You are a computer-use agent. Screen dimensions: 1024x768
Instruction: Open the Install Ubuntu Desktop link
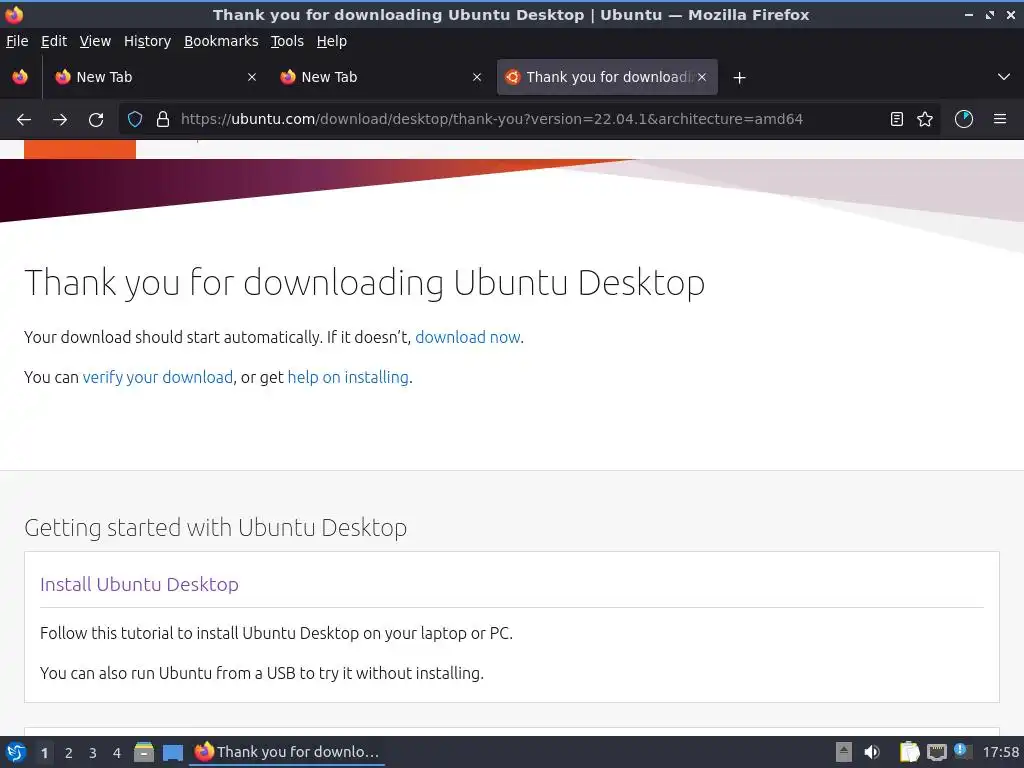pos(139,584)
